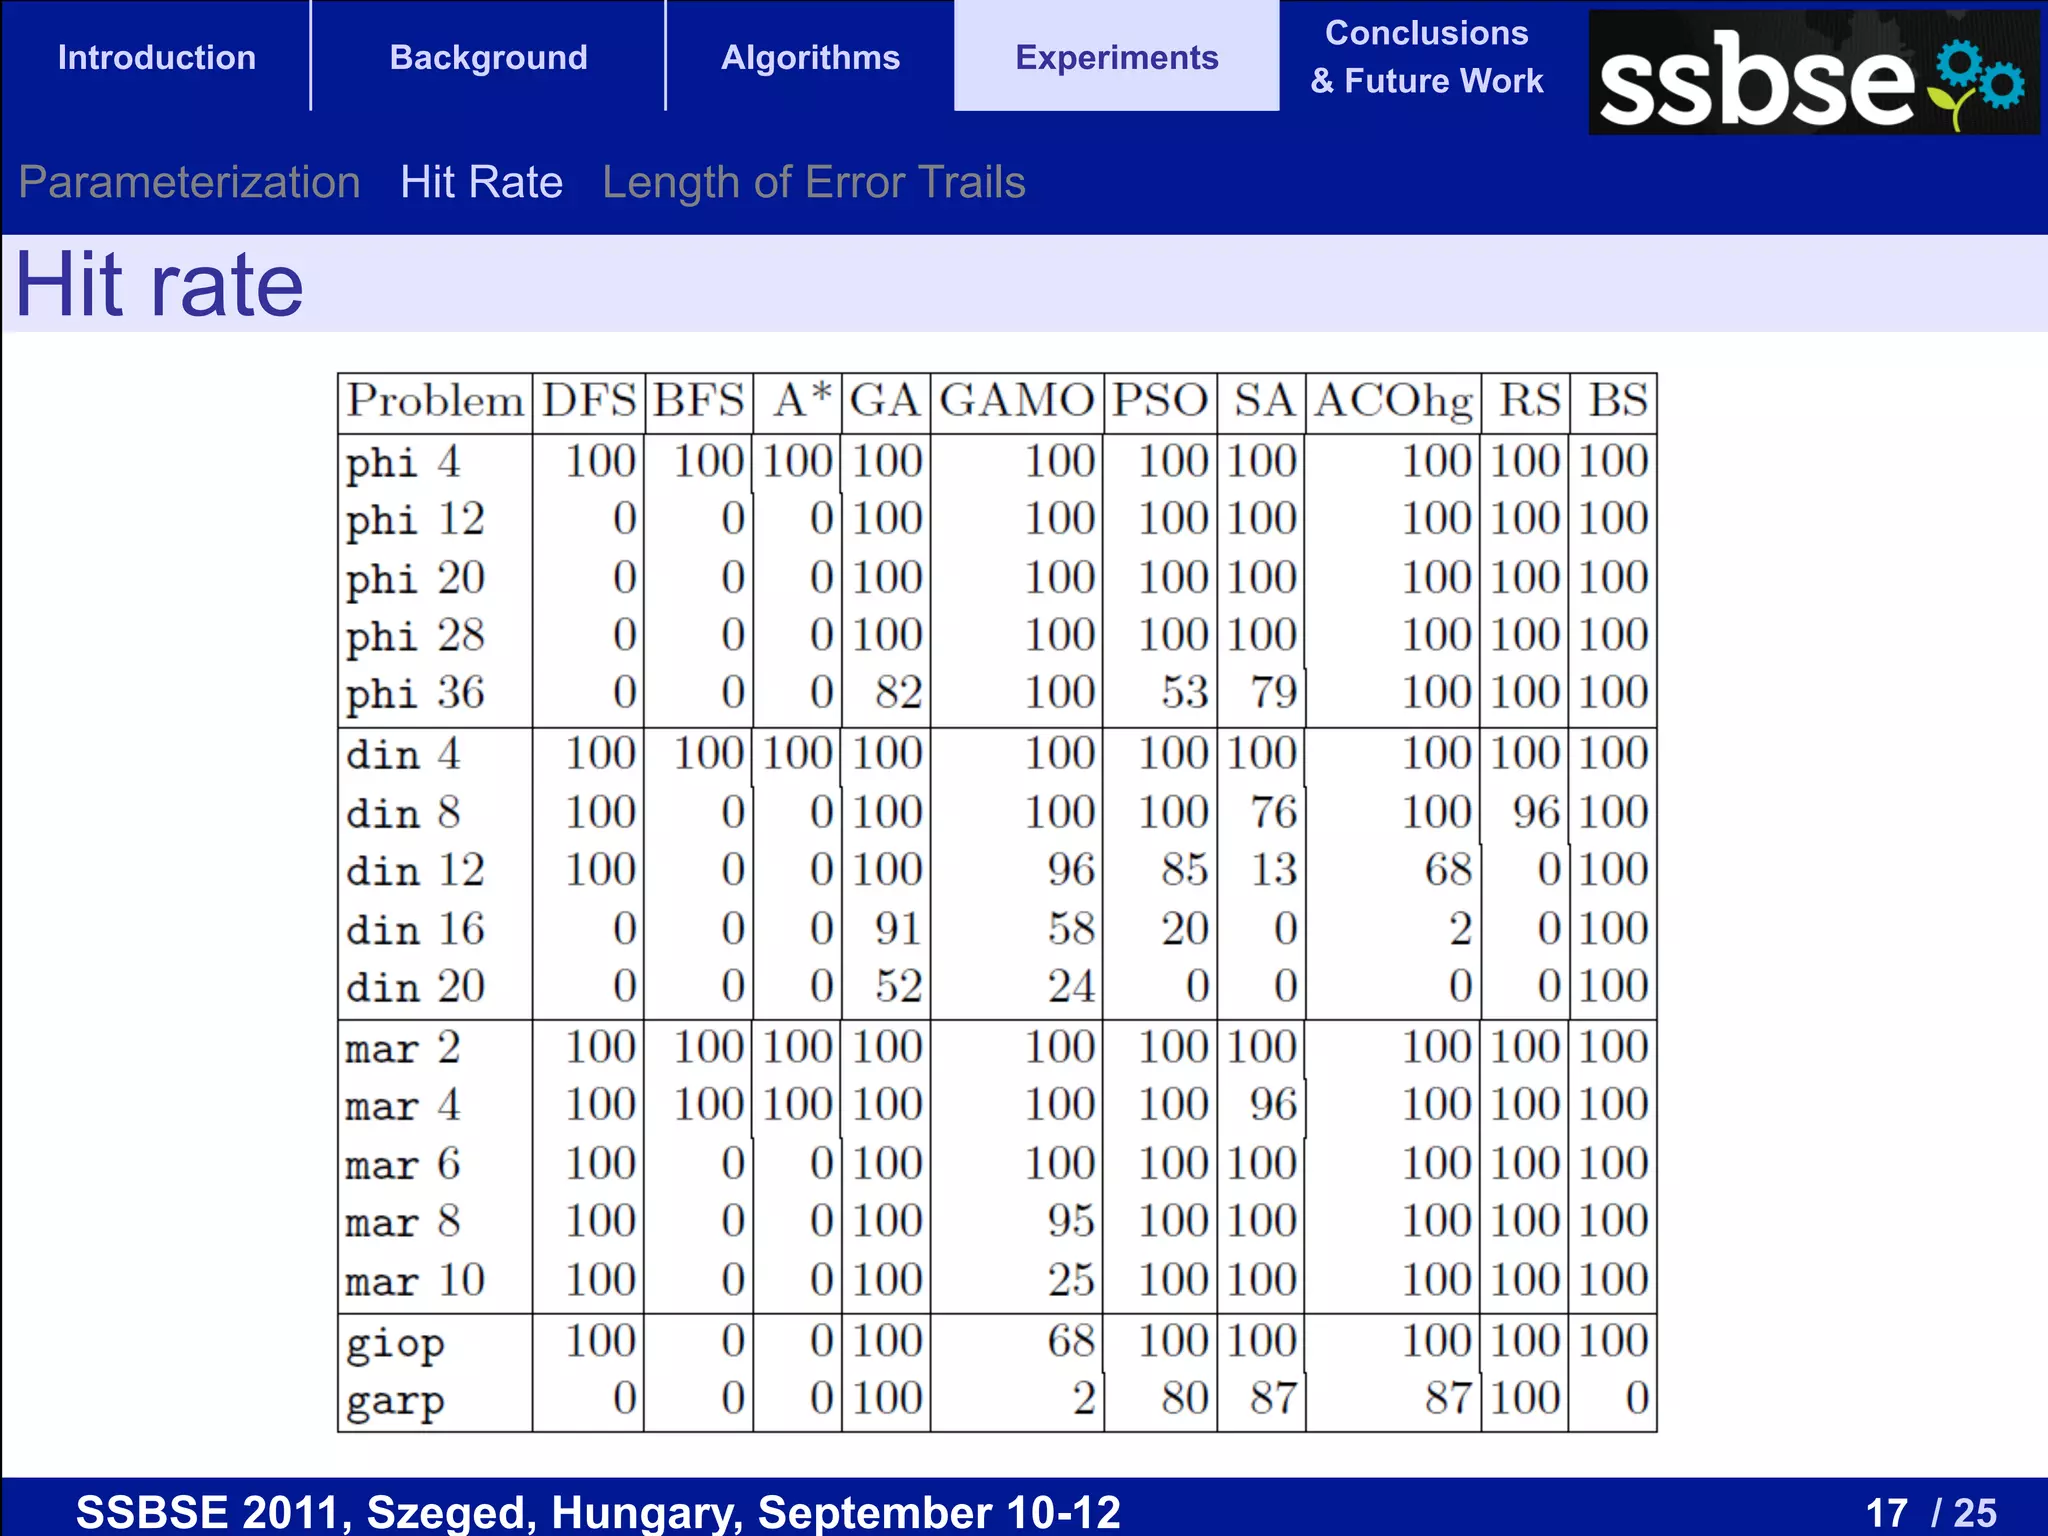Viewport: 2048px width, 1536px height.
Task: Click SA value 76 in din 8 row
Action: tap(1274, 812)
